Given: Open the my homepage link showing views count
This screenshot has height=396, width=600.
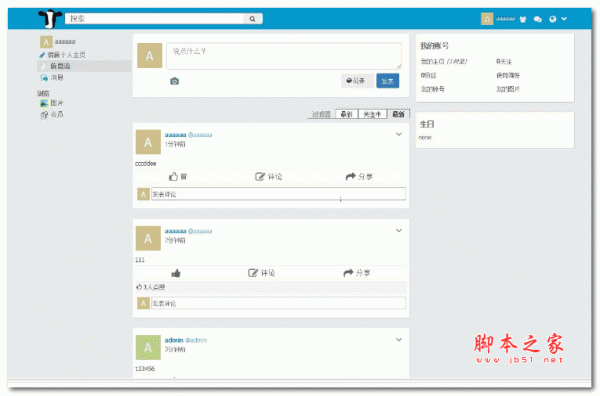Looking at the screenshot, I should click(444, 62).
